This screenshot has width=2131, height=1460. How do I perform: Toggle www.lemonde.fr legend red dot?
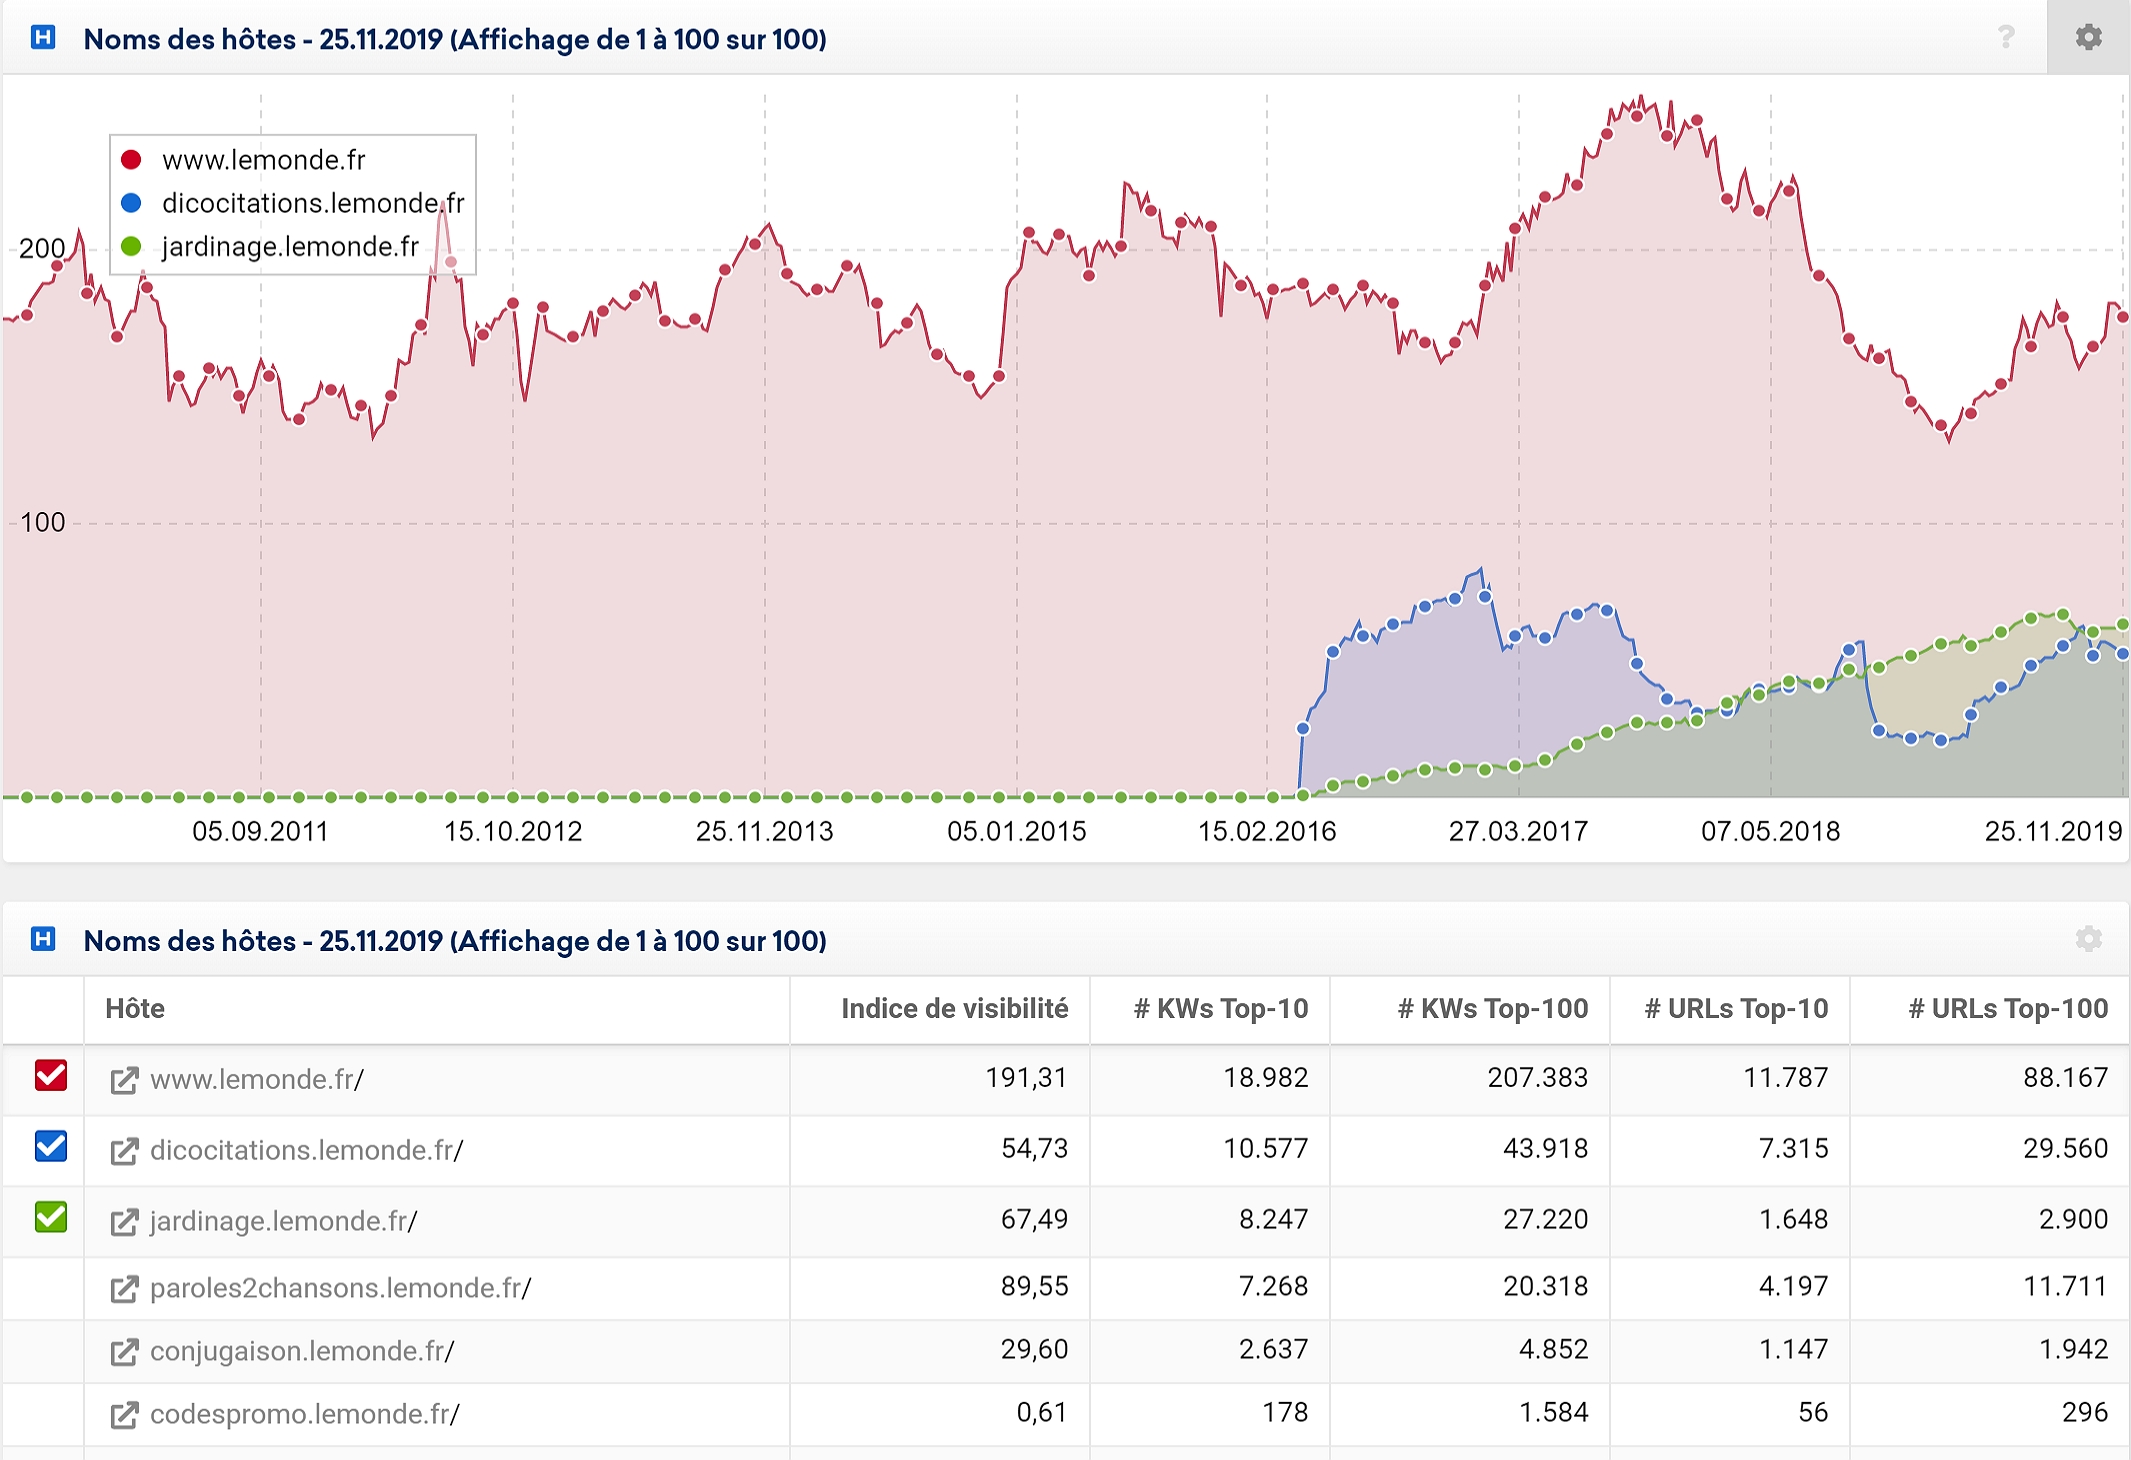point(131,160)
